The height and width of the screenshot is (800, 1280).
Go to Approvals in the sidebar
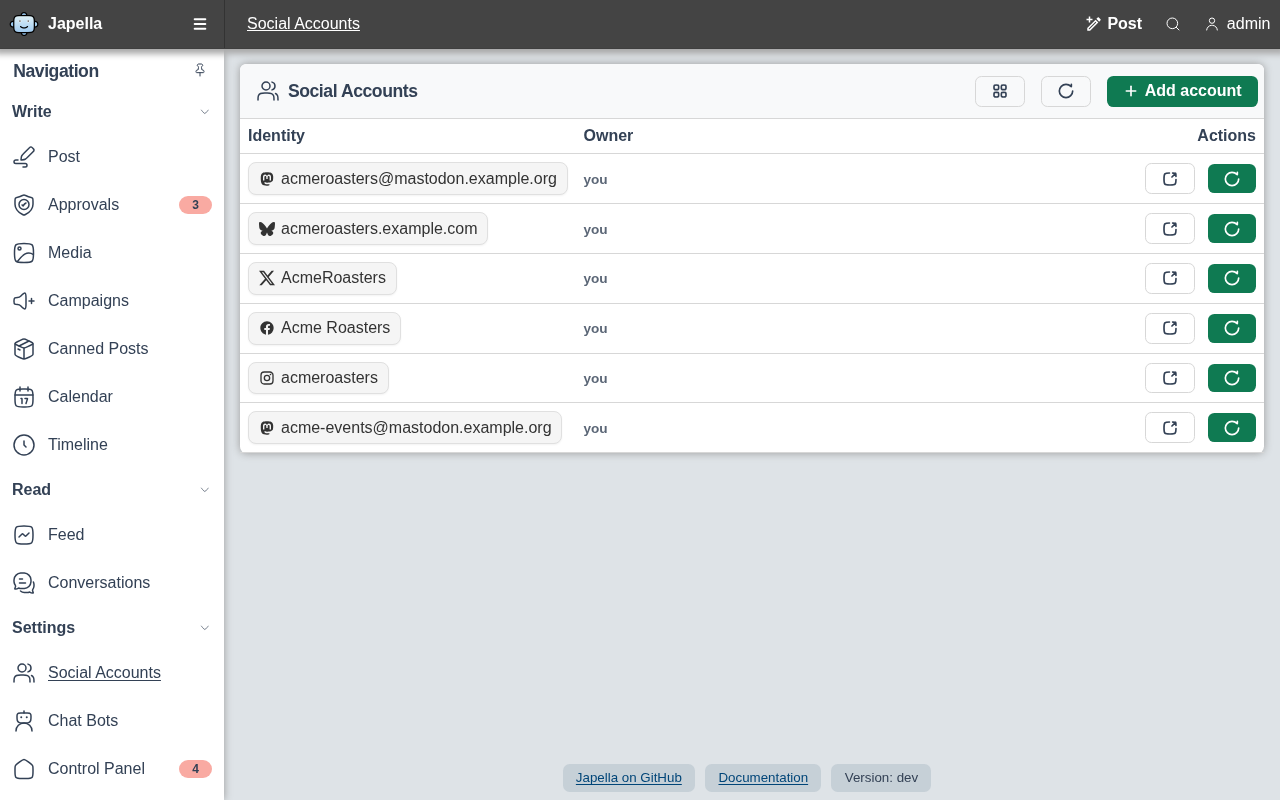point(112,205)
